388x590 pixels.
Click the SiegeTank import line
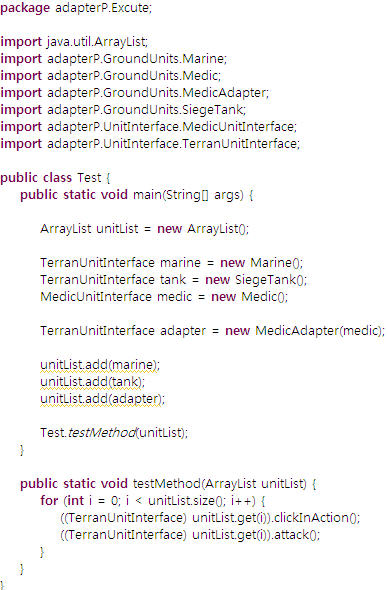(x=123, y=109)
